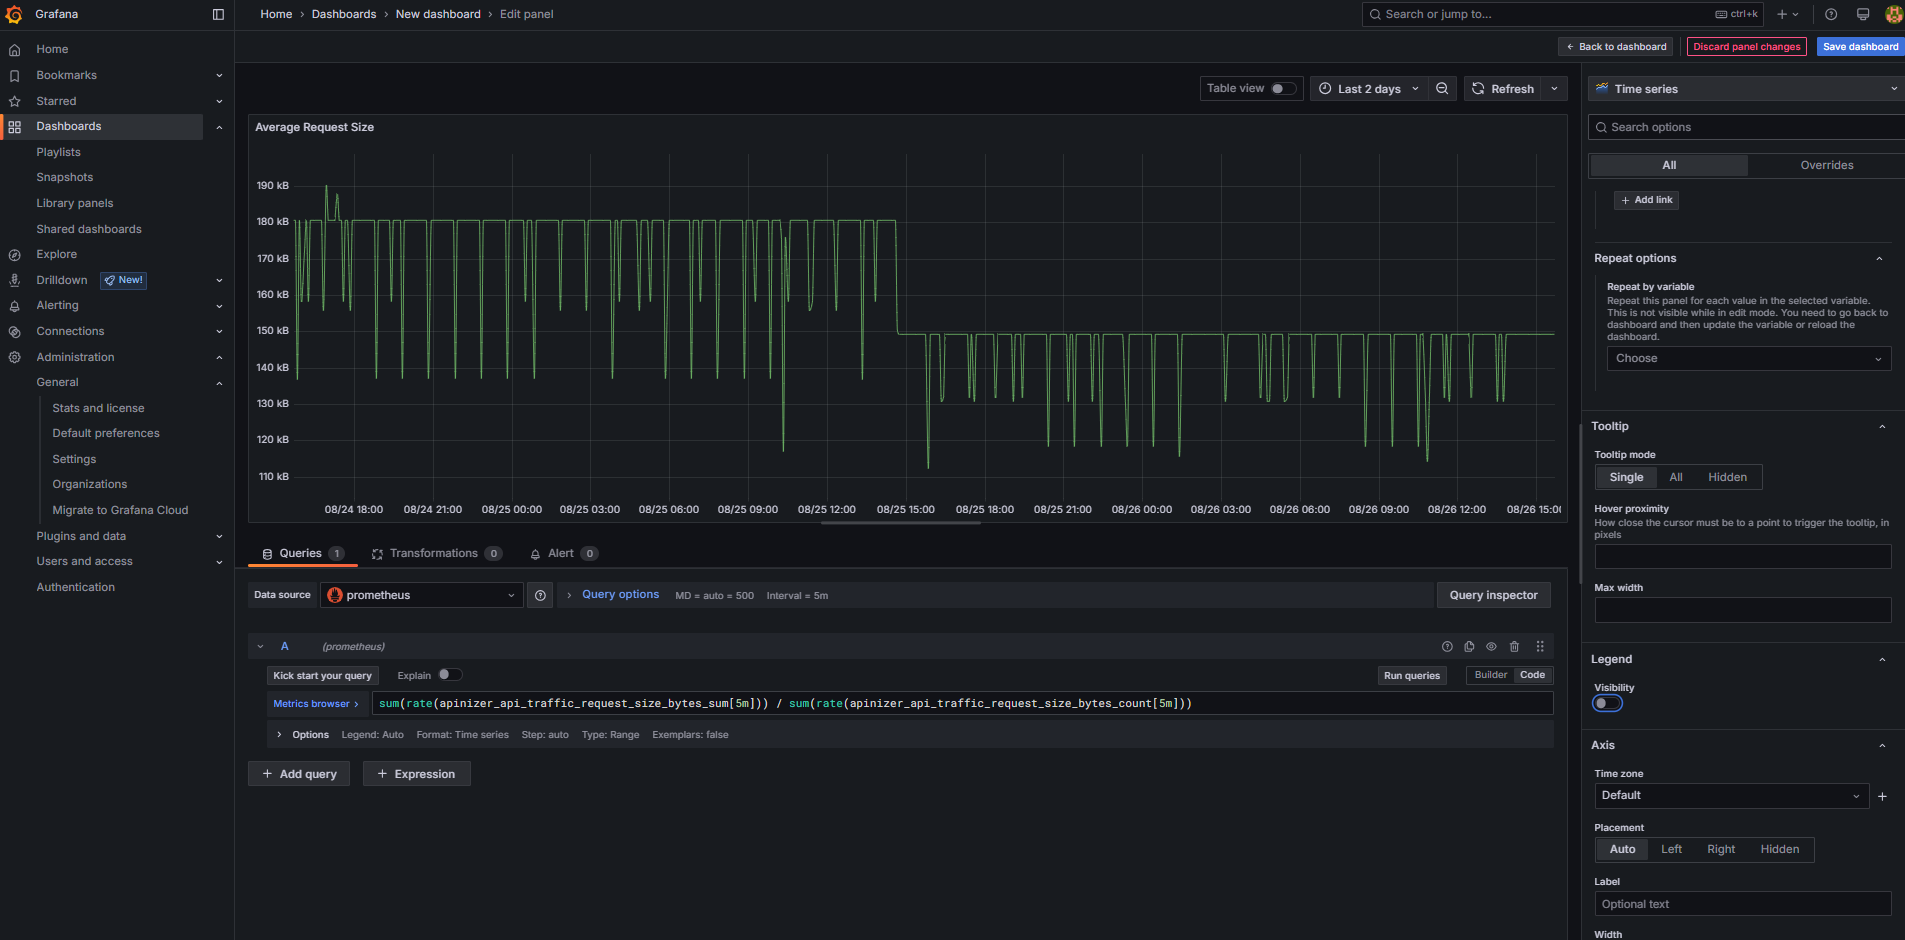Open the help menu icon in the top bar
The image size is (1905, 940).
(1831, 14)
